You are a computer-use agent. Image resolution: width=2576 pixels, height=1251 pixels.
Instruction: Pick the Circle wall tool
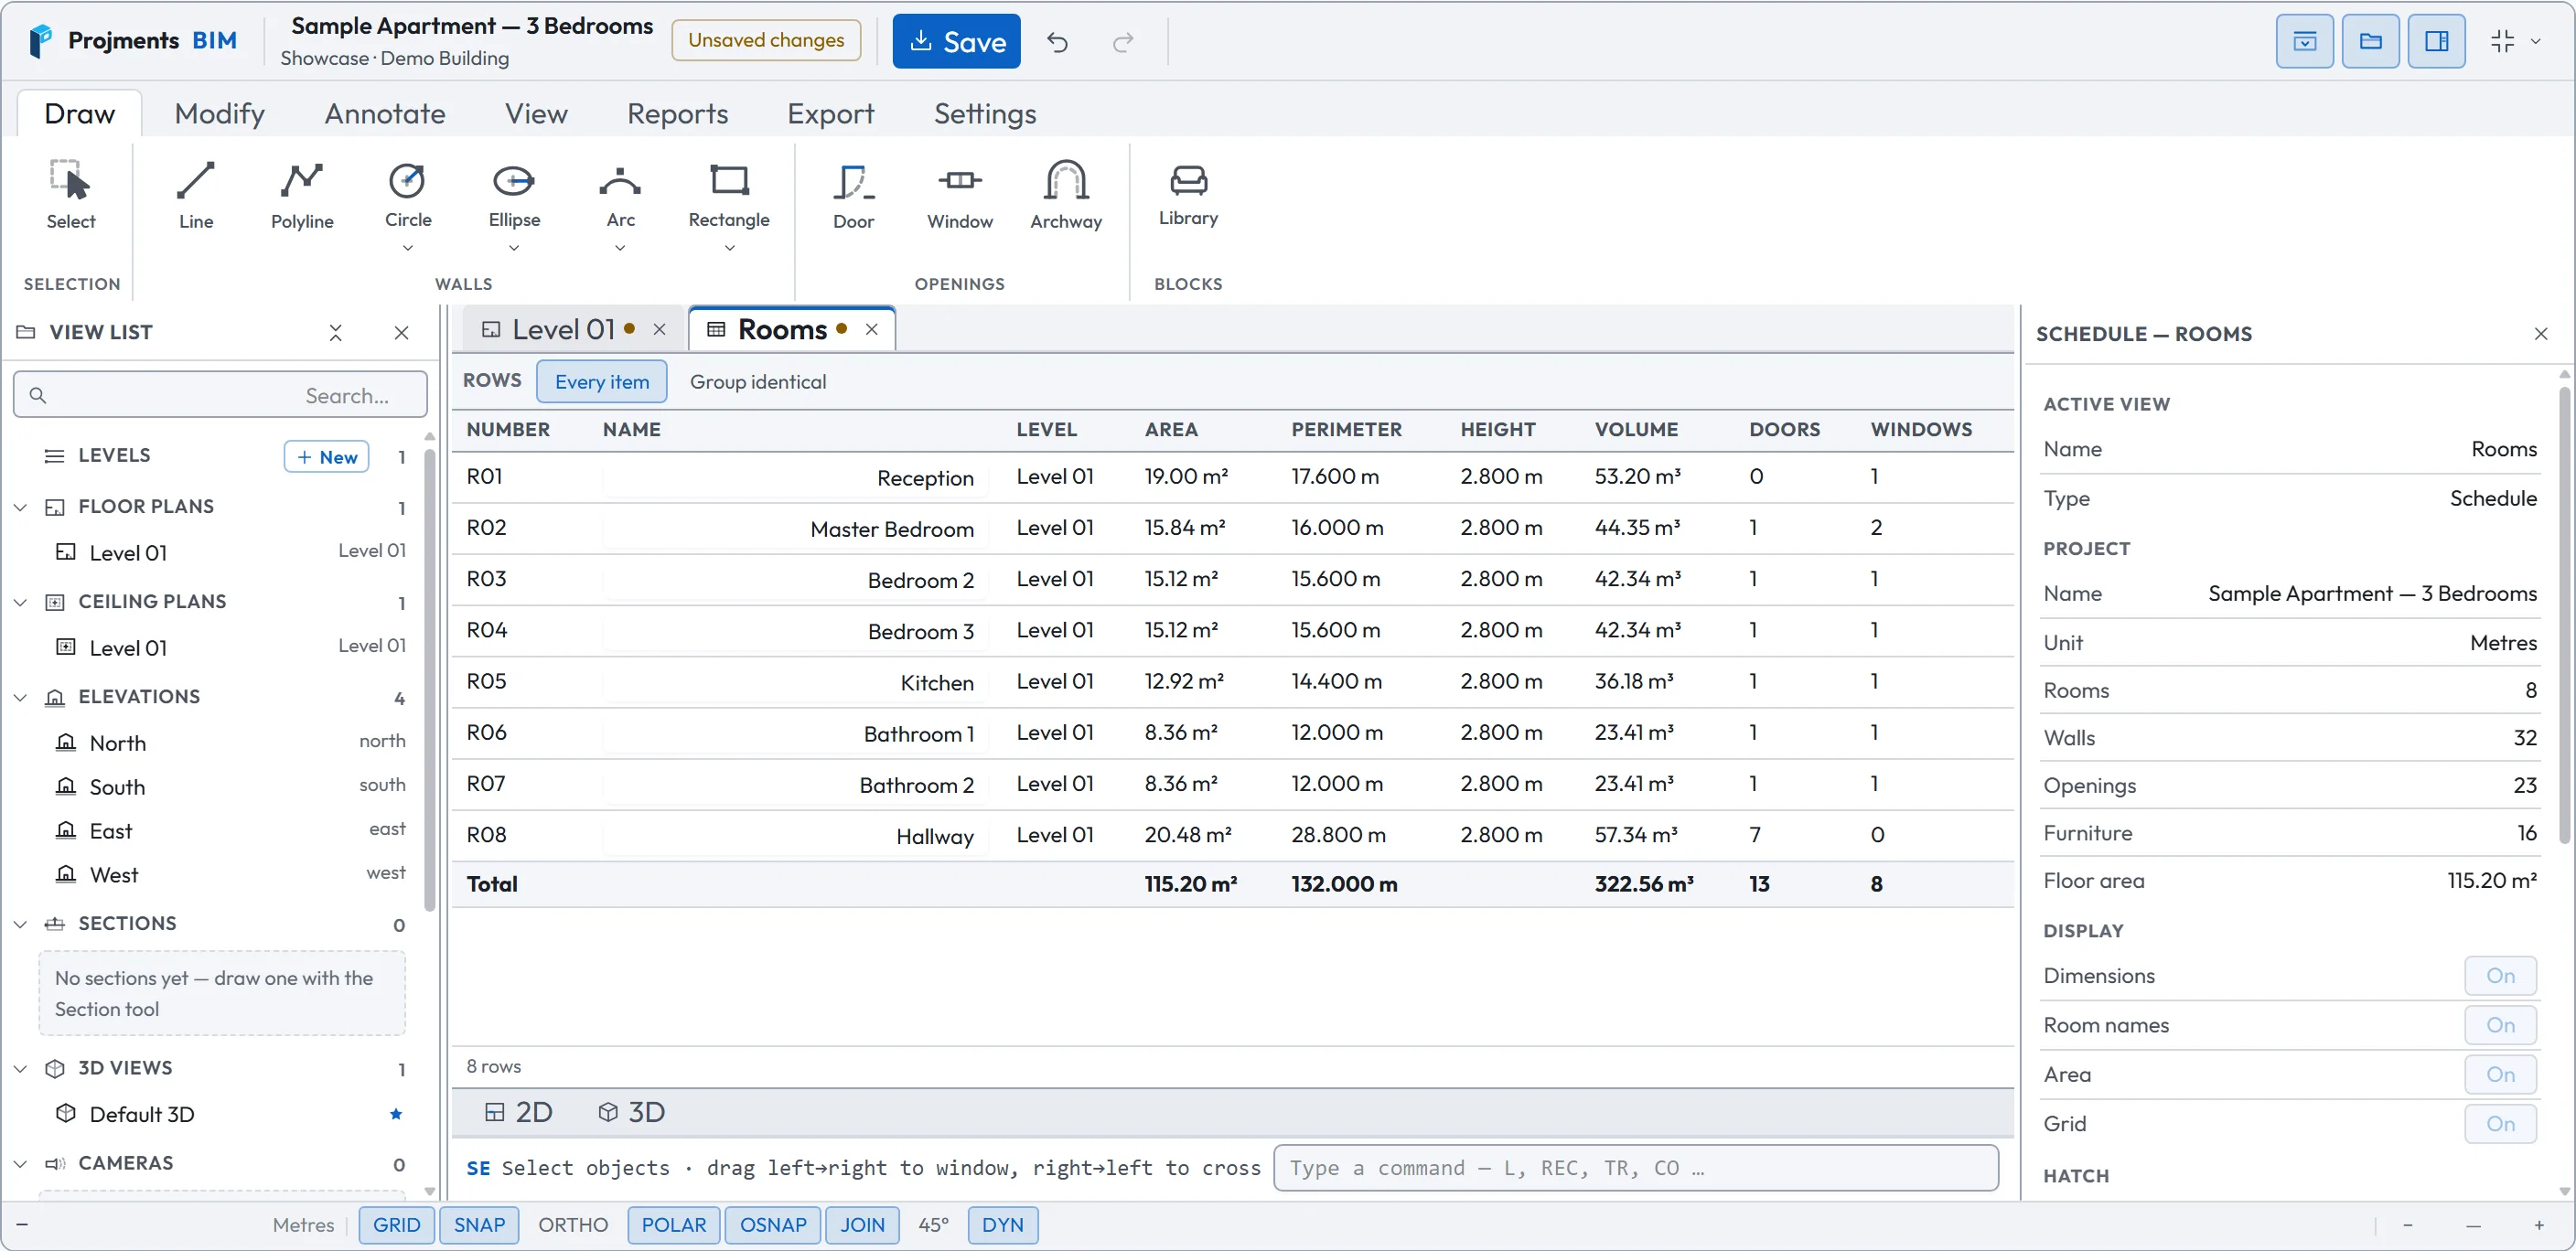[x=408, y=195]
